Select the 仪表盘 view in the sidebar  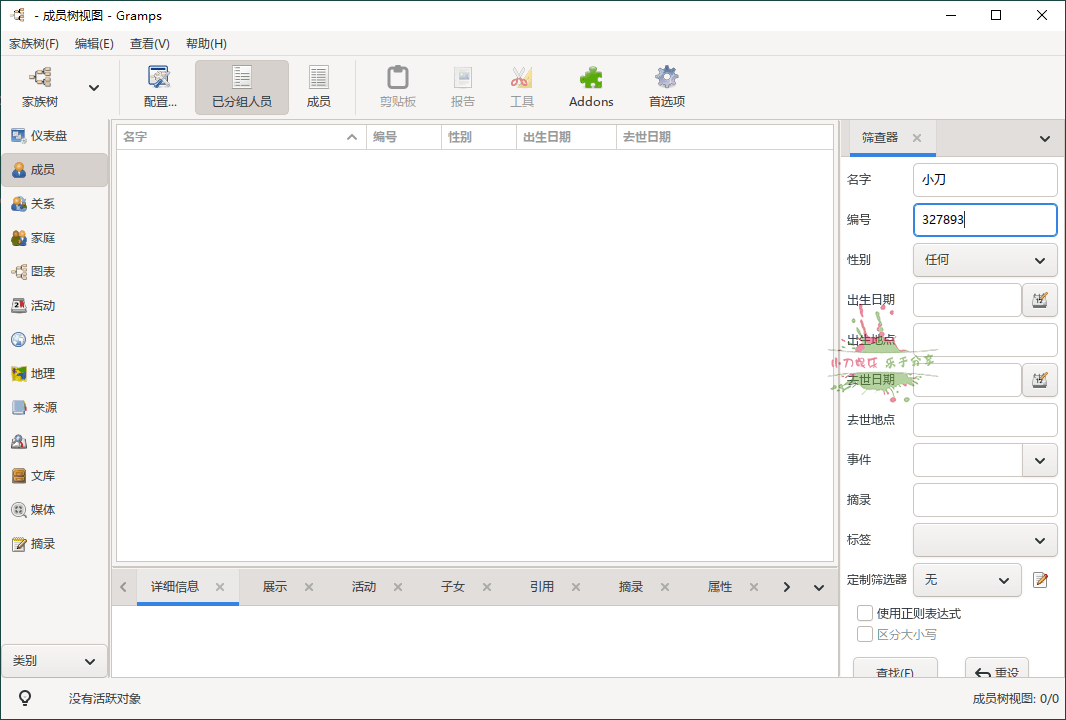48,135
